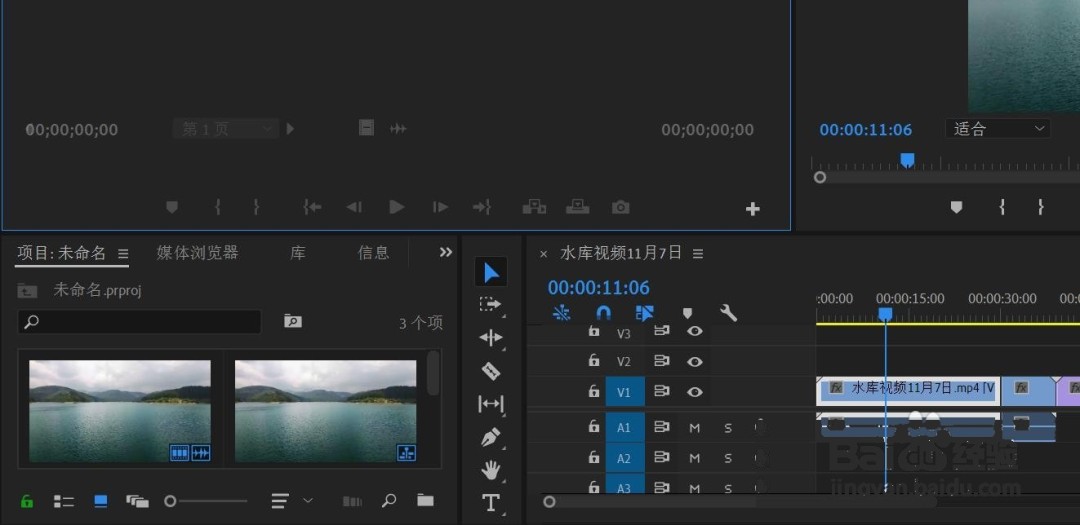Viewport: 1080px width, 525px height.
Task: Switch to the 媒体浏览器 tab
Action: tap(198, 253)
